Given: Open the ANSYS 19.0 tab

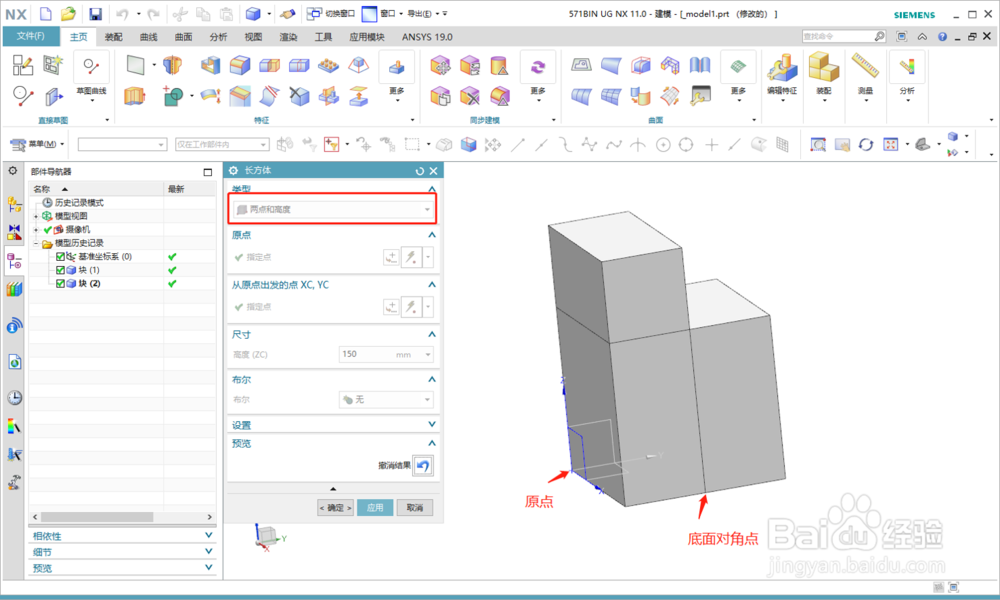Looking at the screenshot, I should (x=427, y=37).
